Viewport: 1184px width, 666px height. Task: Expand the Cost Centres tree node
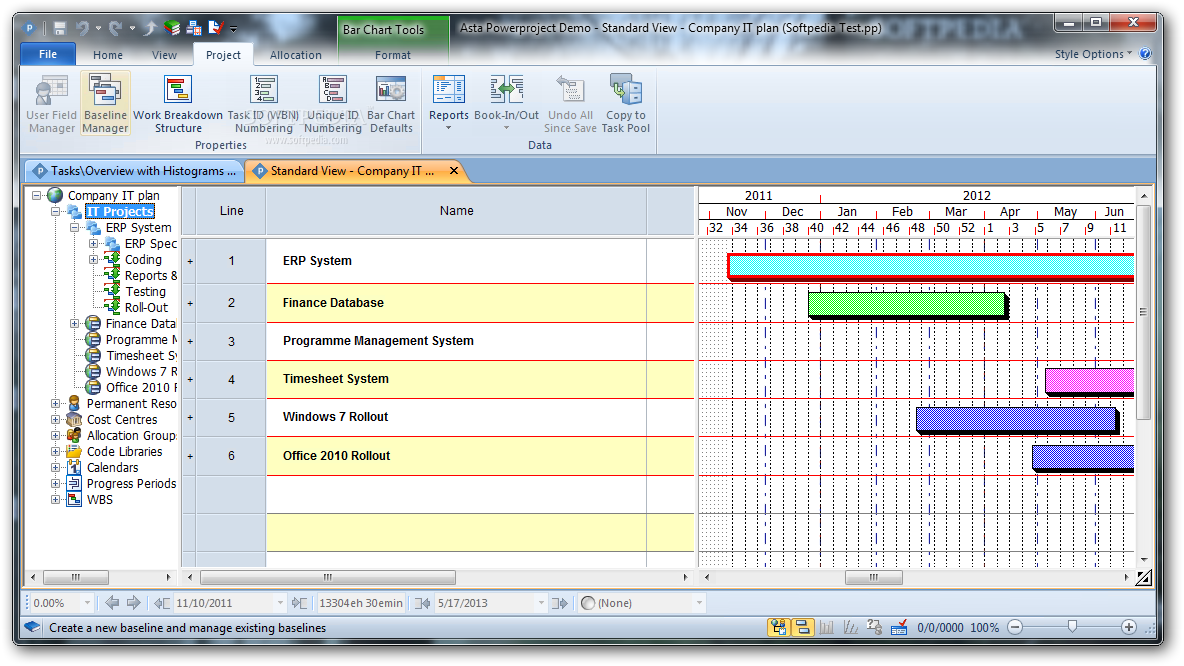click(x=55, y=420)
